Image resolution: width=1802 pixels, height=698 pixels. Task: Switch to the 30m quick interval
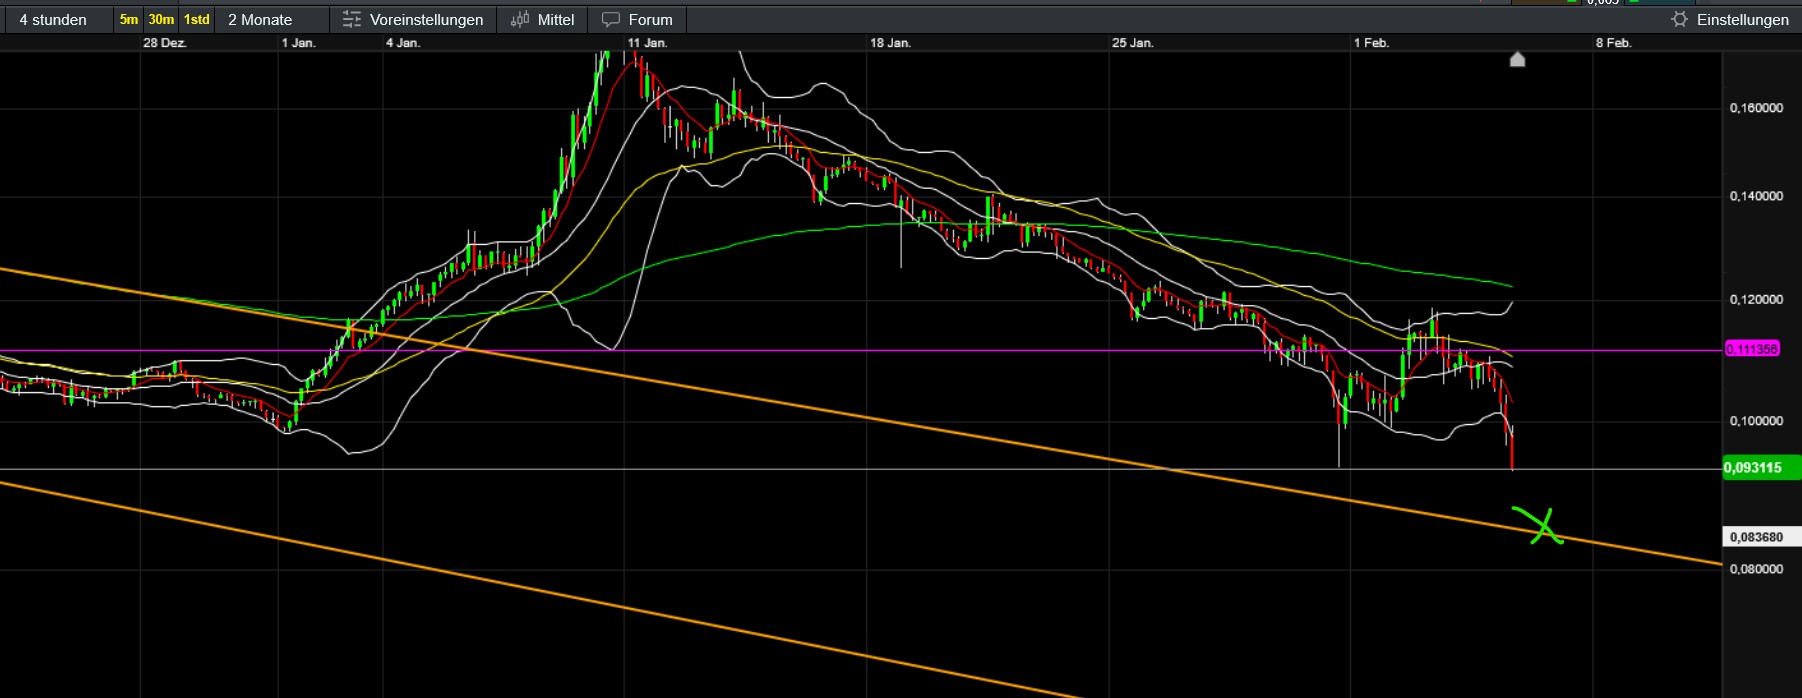coord(161,20)
